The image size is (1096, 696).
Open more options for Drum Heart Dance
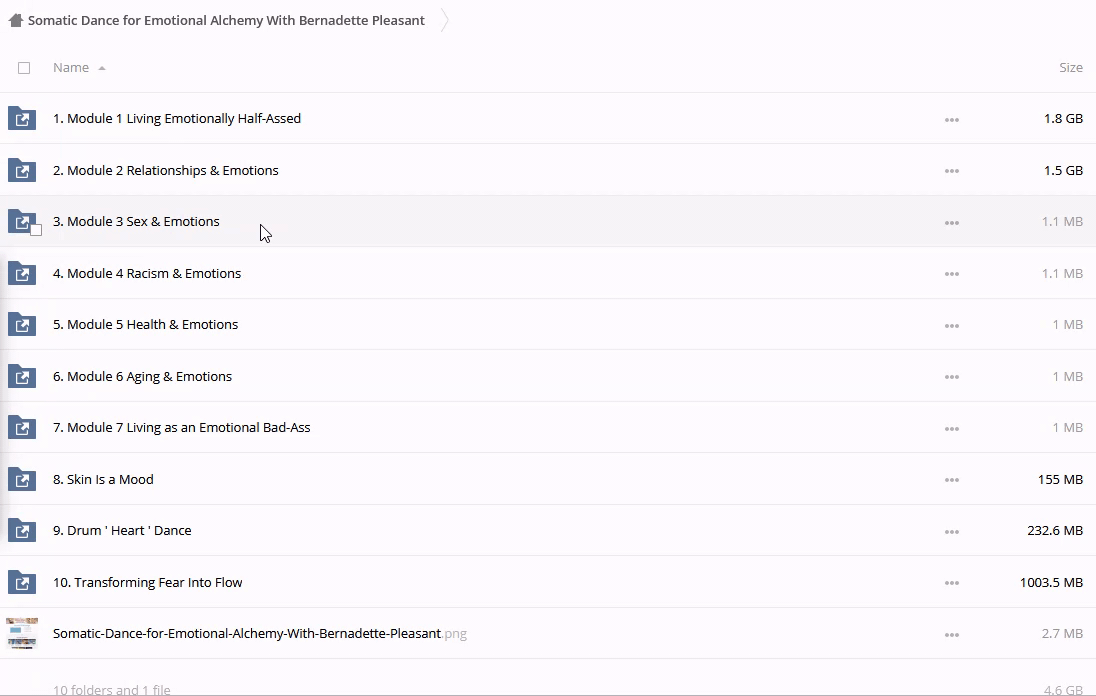click(x=951, y=532)
